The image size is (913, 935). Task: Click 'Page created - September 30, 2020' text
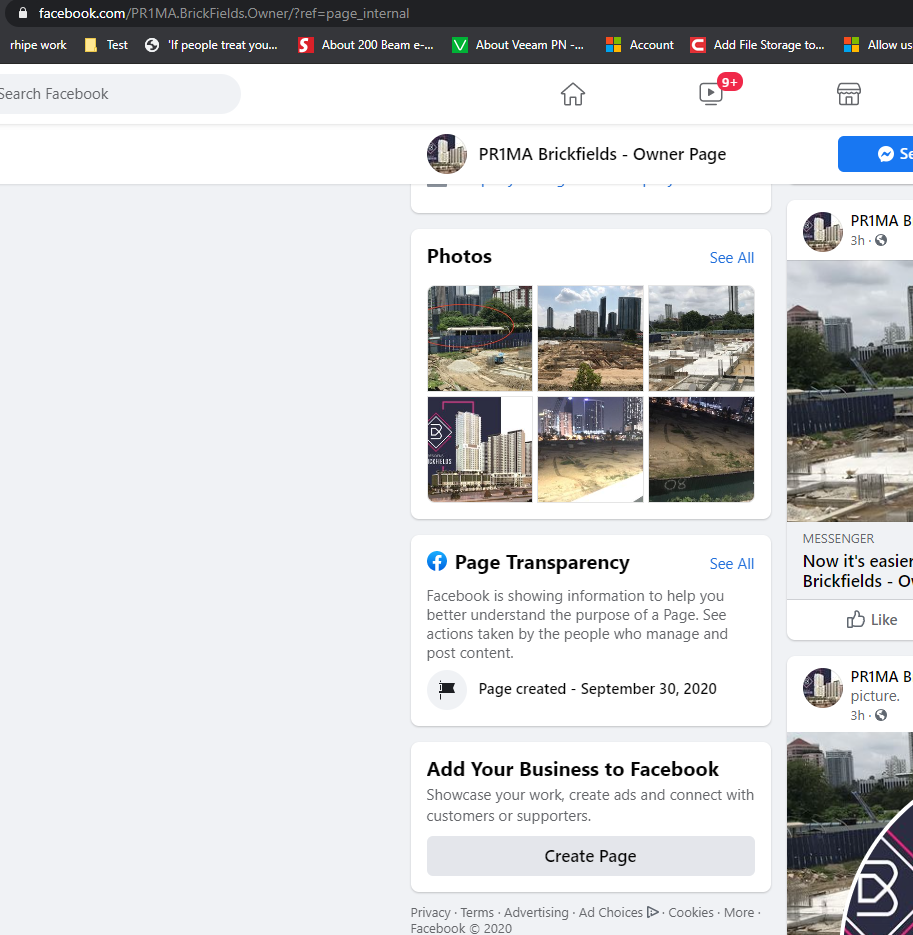tap(598, 689)
